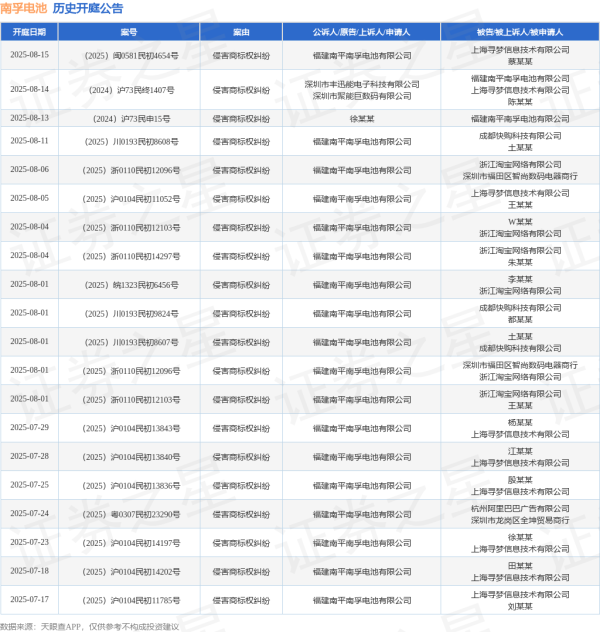
Task: Select case number 沪0104民初14202号
Action: [131, 572]
